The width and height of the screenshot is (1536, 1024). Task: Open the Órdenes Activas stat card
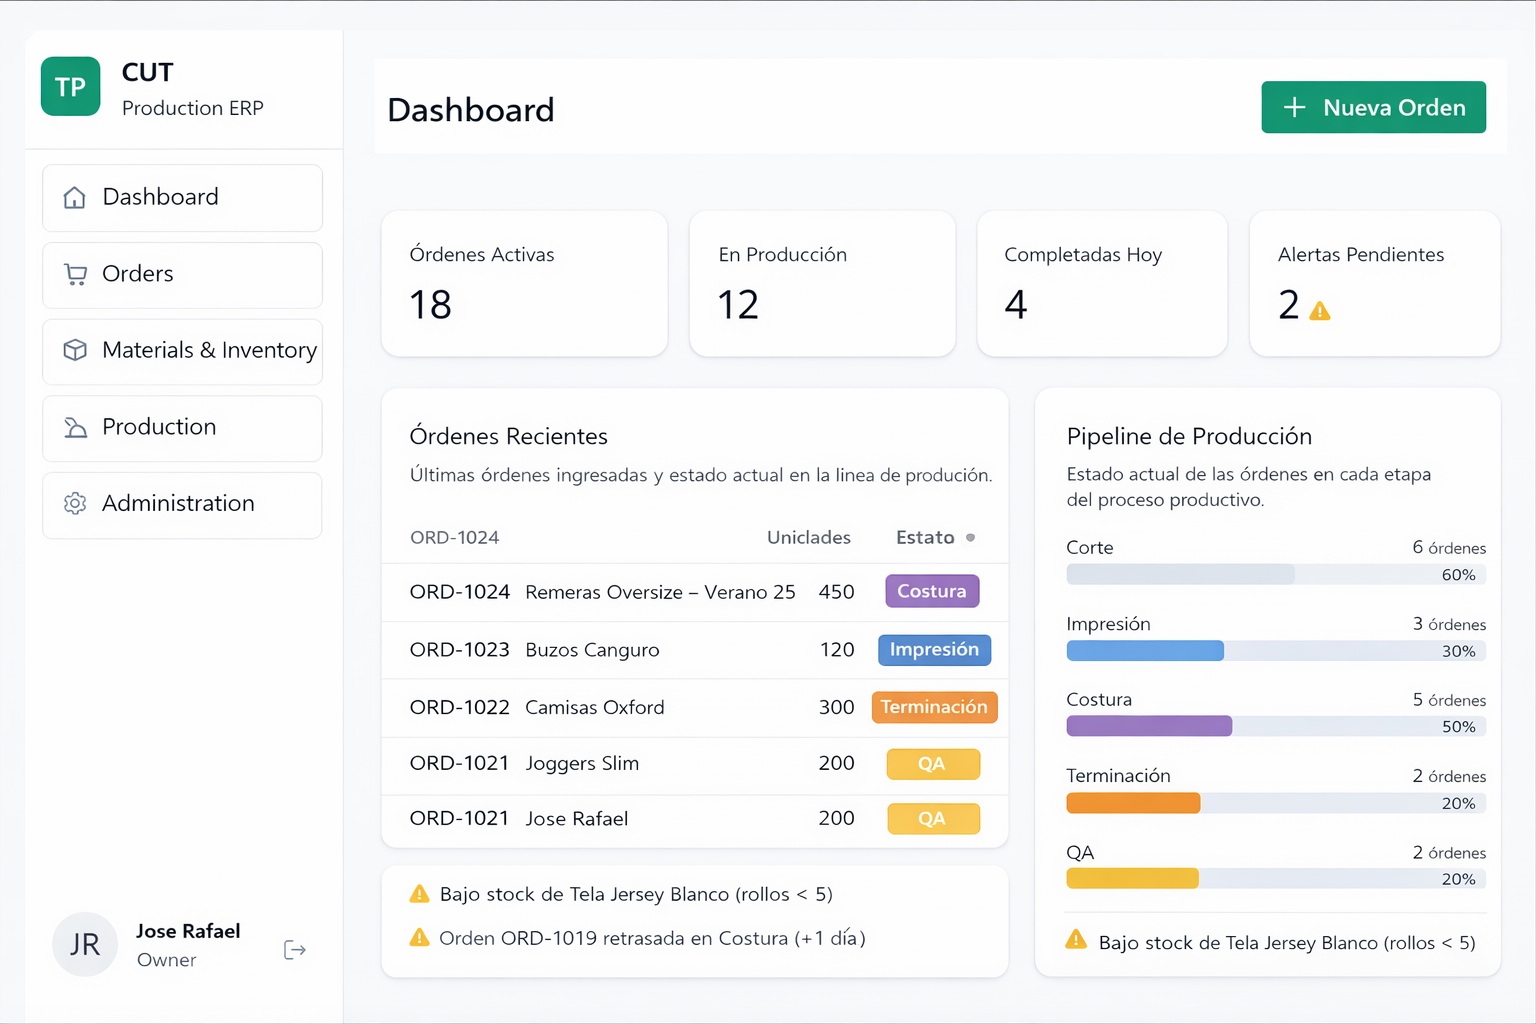coord(524,283)
